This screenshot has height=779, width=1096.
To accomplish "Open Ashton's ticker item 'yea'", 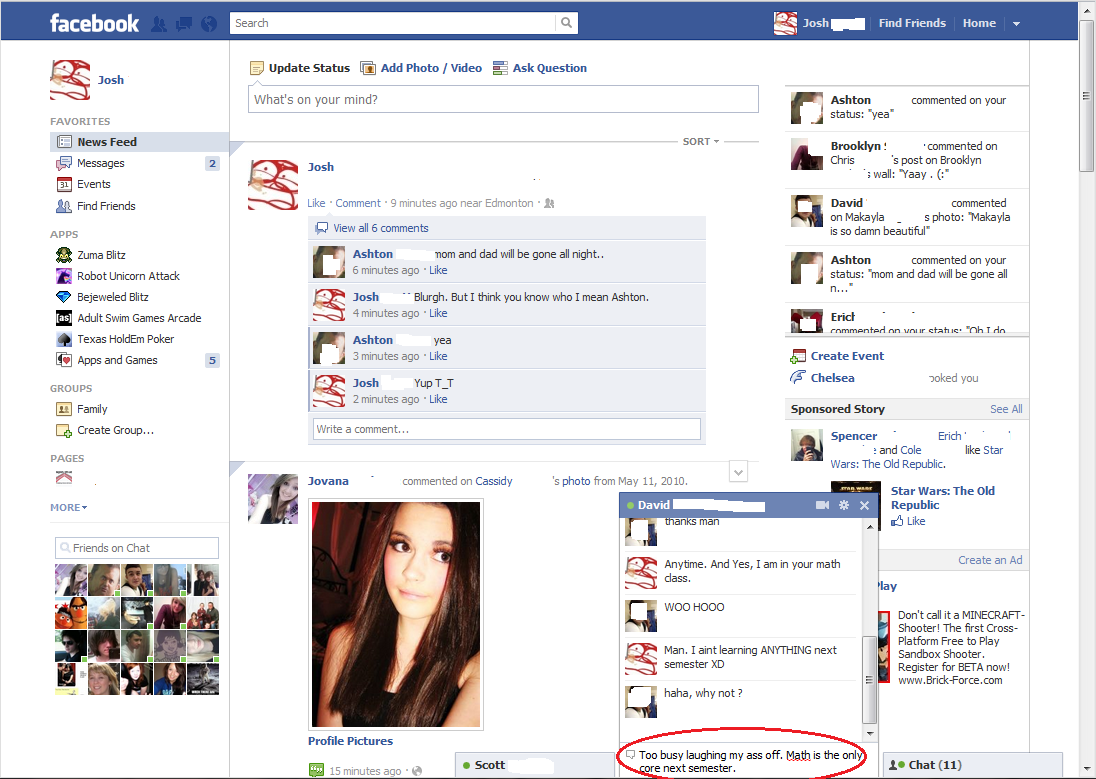I will (907, 108).
